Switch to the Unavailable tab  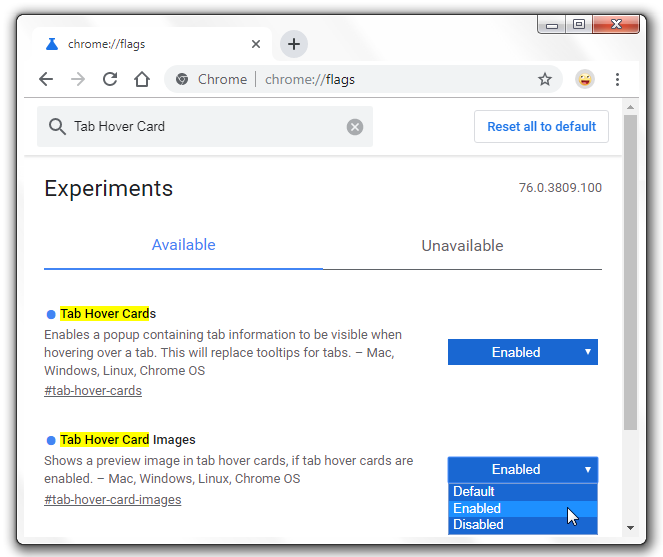[x=462, y=246]
